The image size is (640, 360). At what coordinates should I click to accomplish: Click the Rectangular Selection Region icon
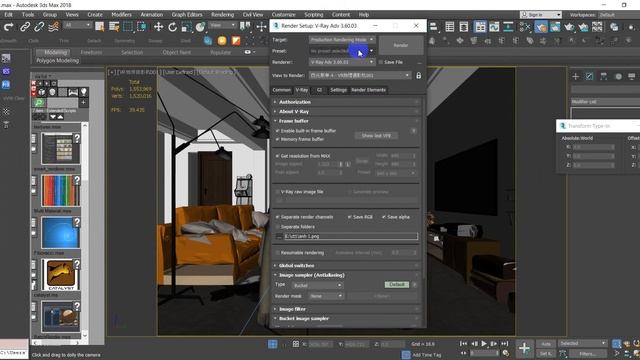pyautogui.click(x=128, y=27)
